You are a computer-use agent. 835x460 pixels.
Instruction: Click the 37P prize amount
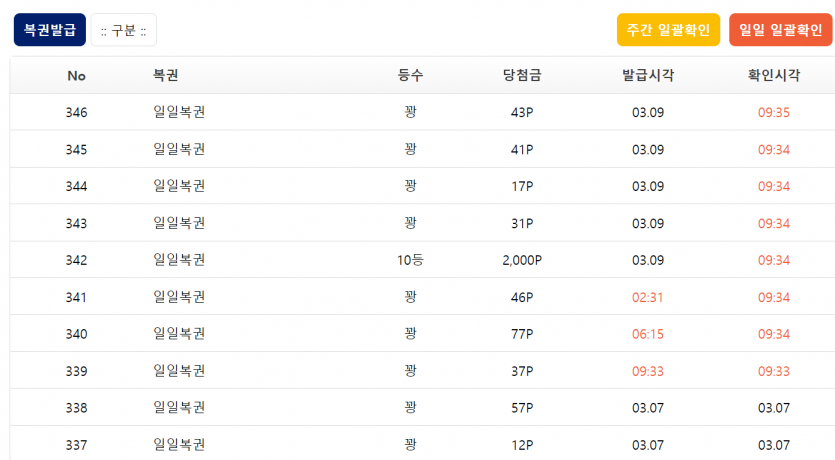click(x=522, y=371)
